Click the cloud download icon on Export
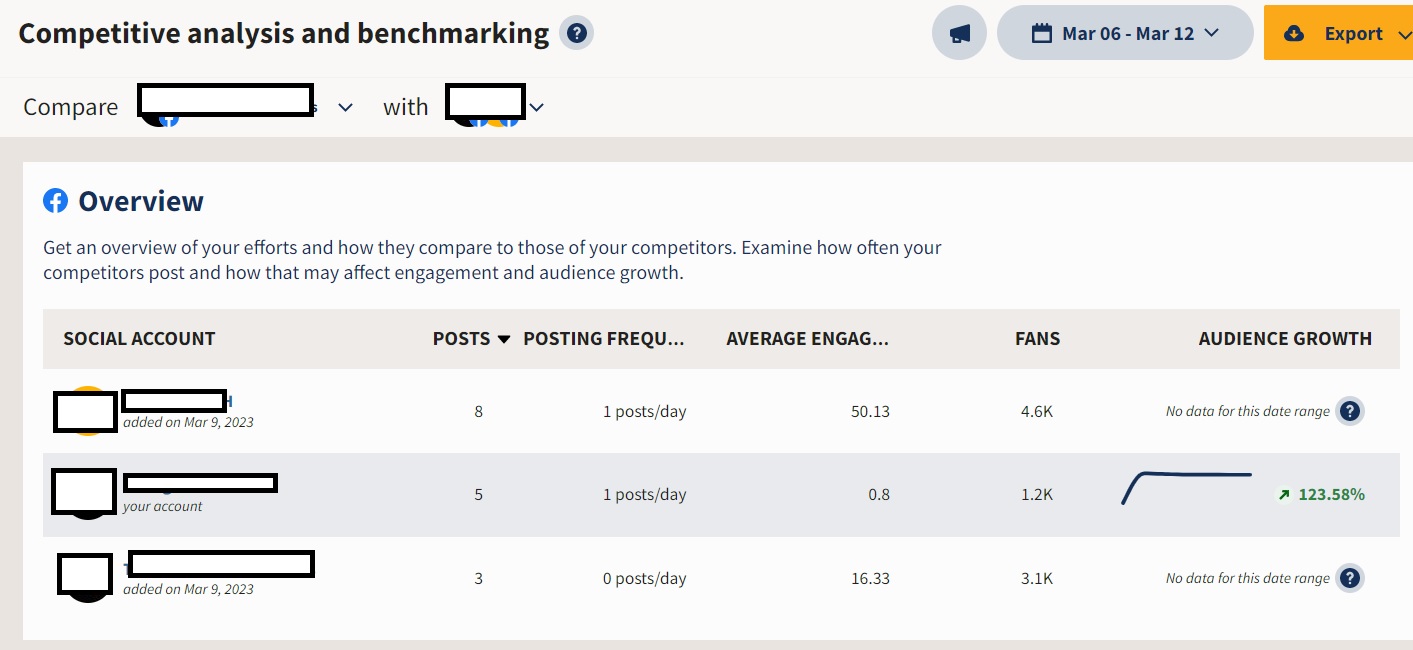The image size is (1413, 650). coord(1294,33)
